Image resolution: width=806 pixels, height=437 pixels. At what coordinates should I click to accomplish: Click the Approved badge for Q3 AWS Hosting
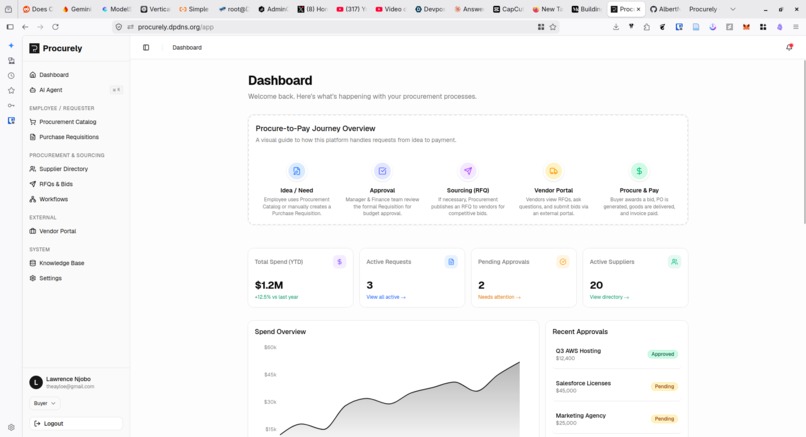pyautogui.click(x=663, y=354)
